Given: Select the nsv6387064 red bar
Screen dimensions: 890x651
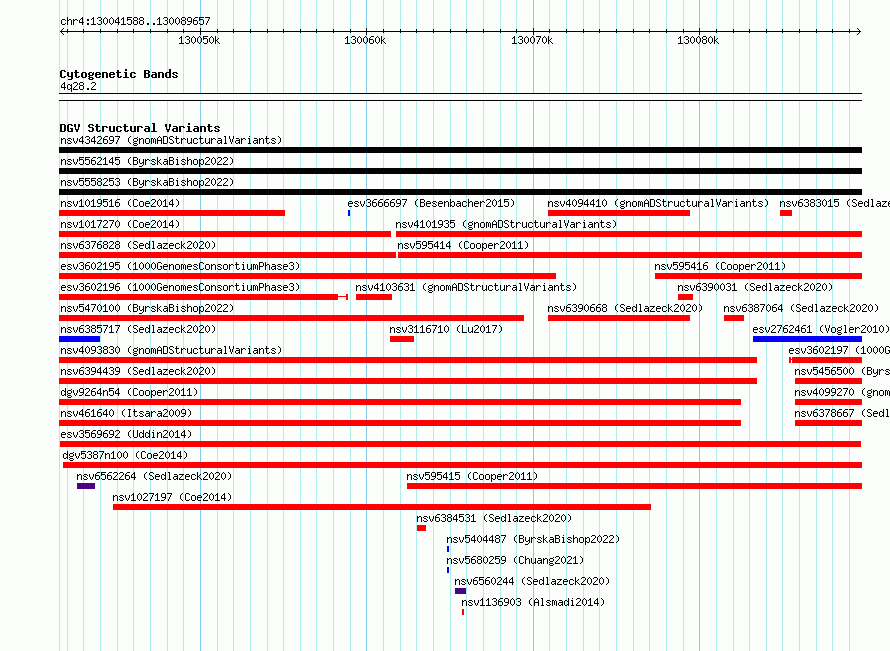Looking at the screenshot, I should 734,318.
